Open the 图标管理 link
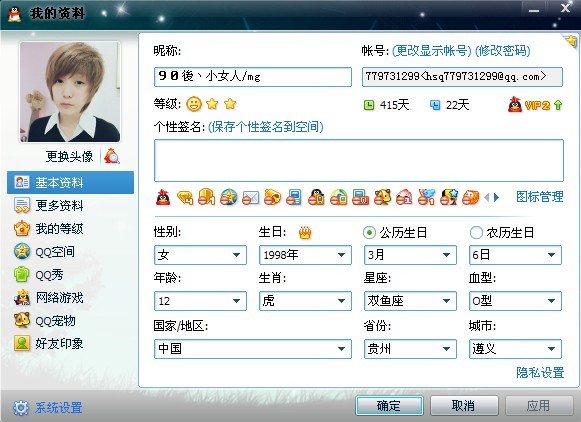The height and width of the screenshot is (422, 581). pyautogui.click(x=540, y=197)
